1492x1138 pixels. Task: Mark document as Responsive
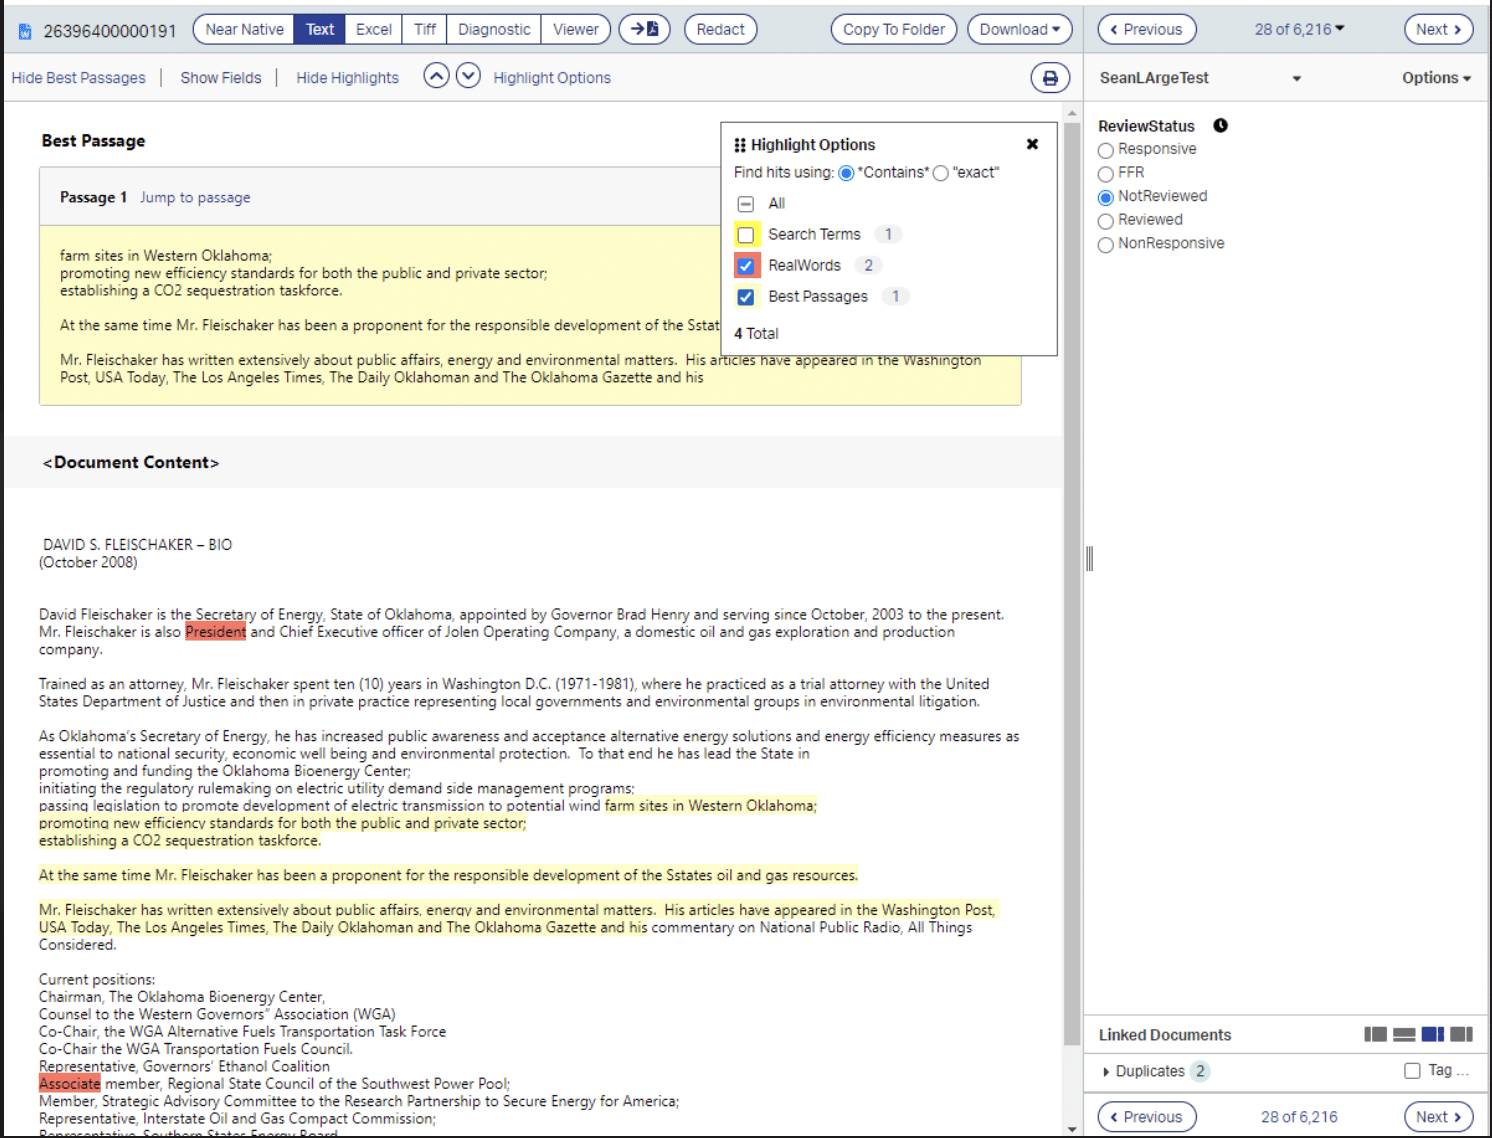[1106, 150]
